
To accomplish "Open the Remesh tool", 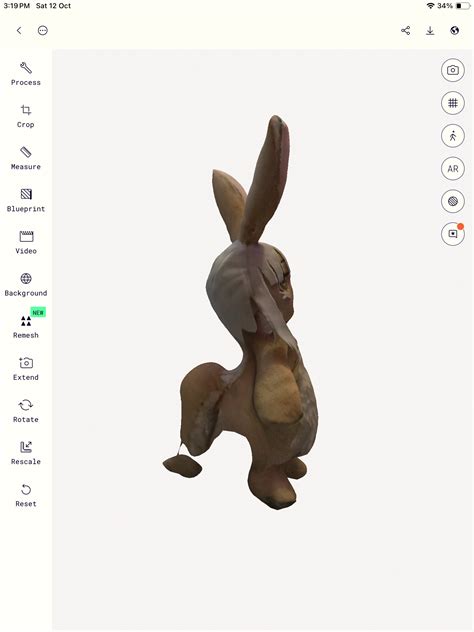I will 26,327.
